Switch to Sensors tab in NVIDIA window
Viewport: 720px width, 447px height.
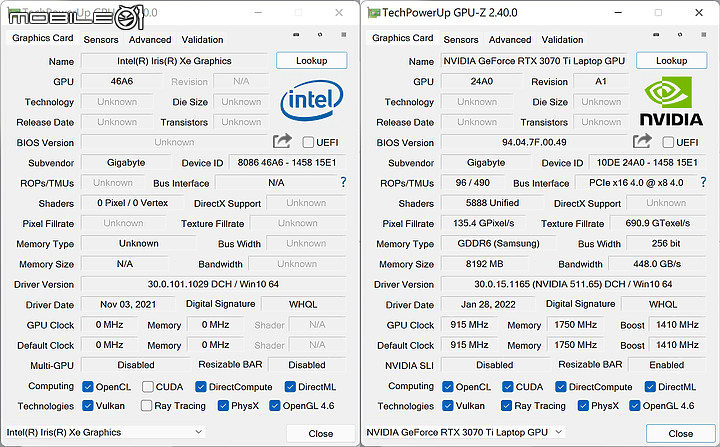(x=461, y=40)
